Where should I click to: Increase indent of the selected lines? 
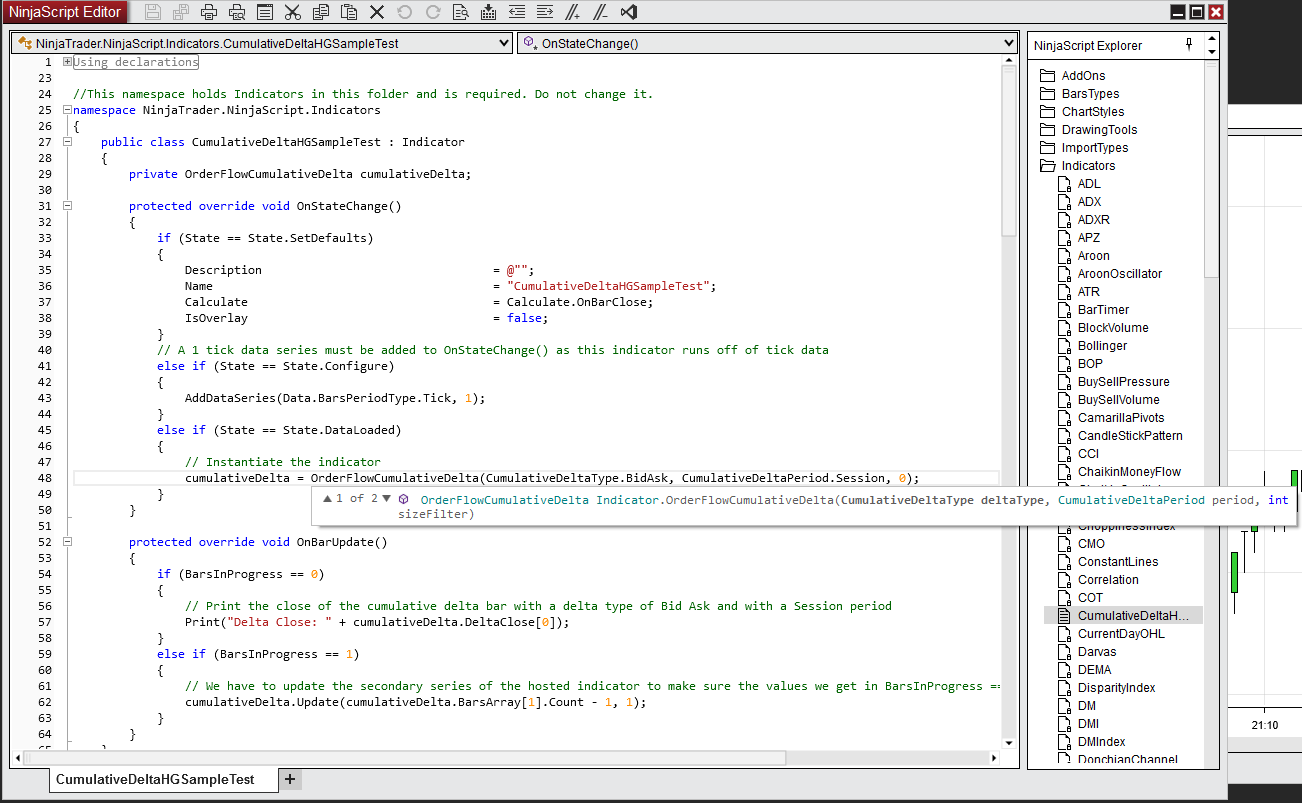pyautogui.click(x=545, y=12)
